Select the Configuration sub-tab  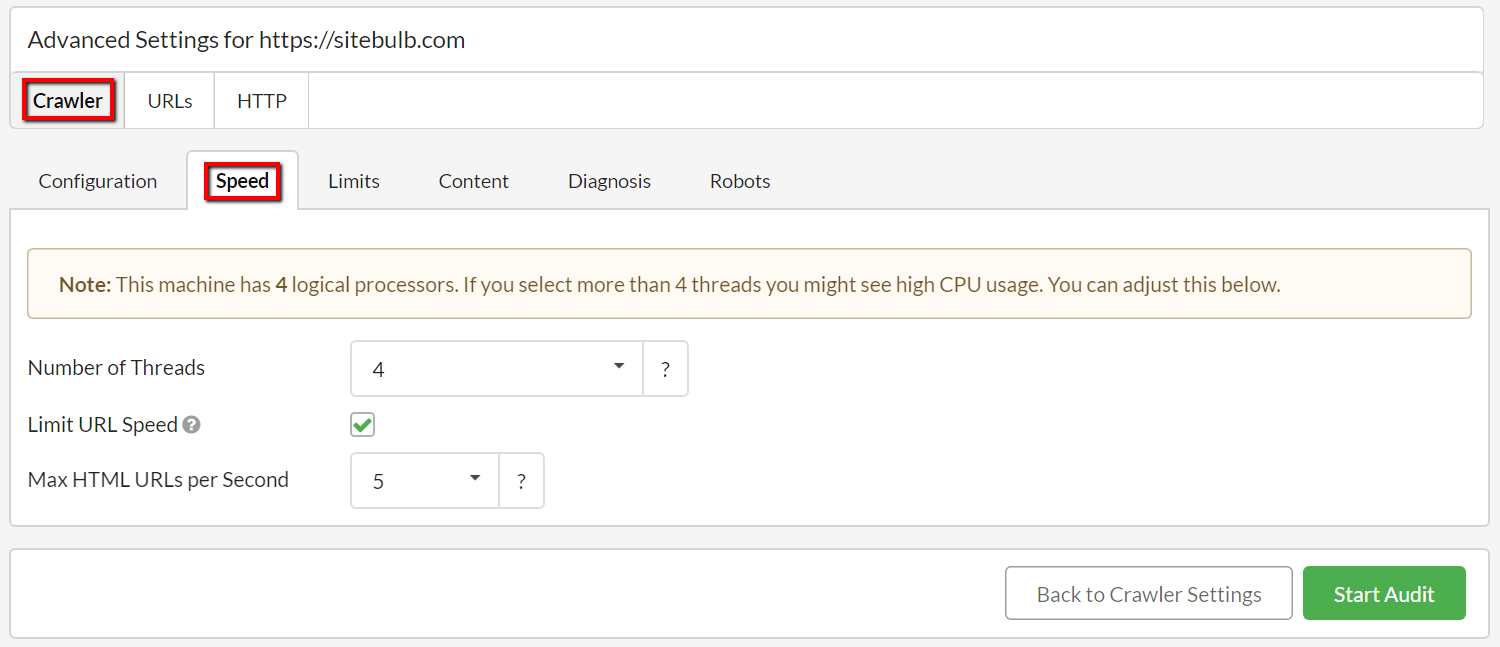(x=98, y=181)
